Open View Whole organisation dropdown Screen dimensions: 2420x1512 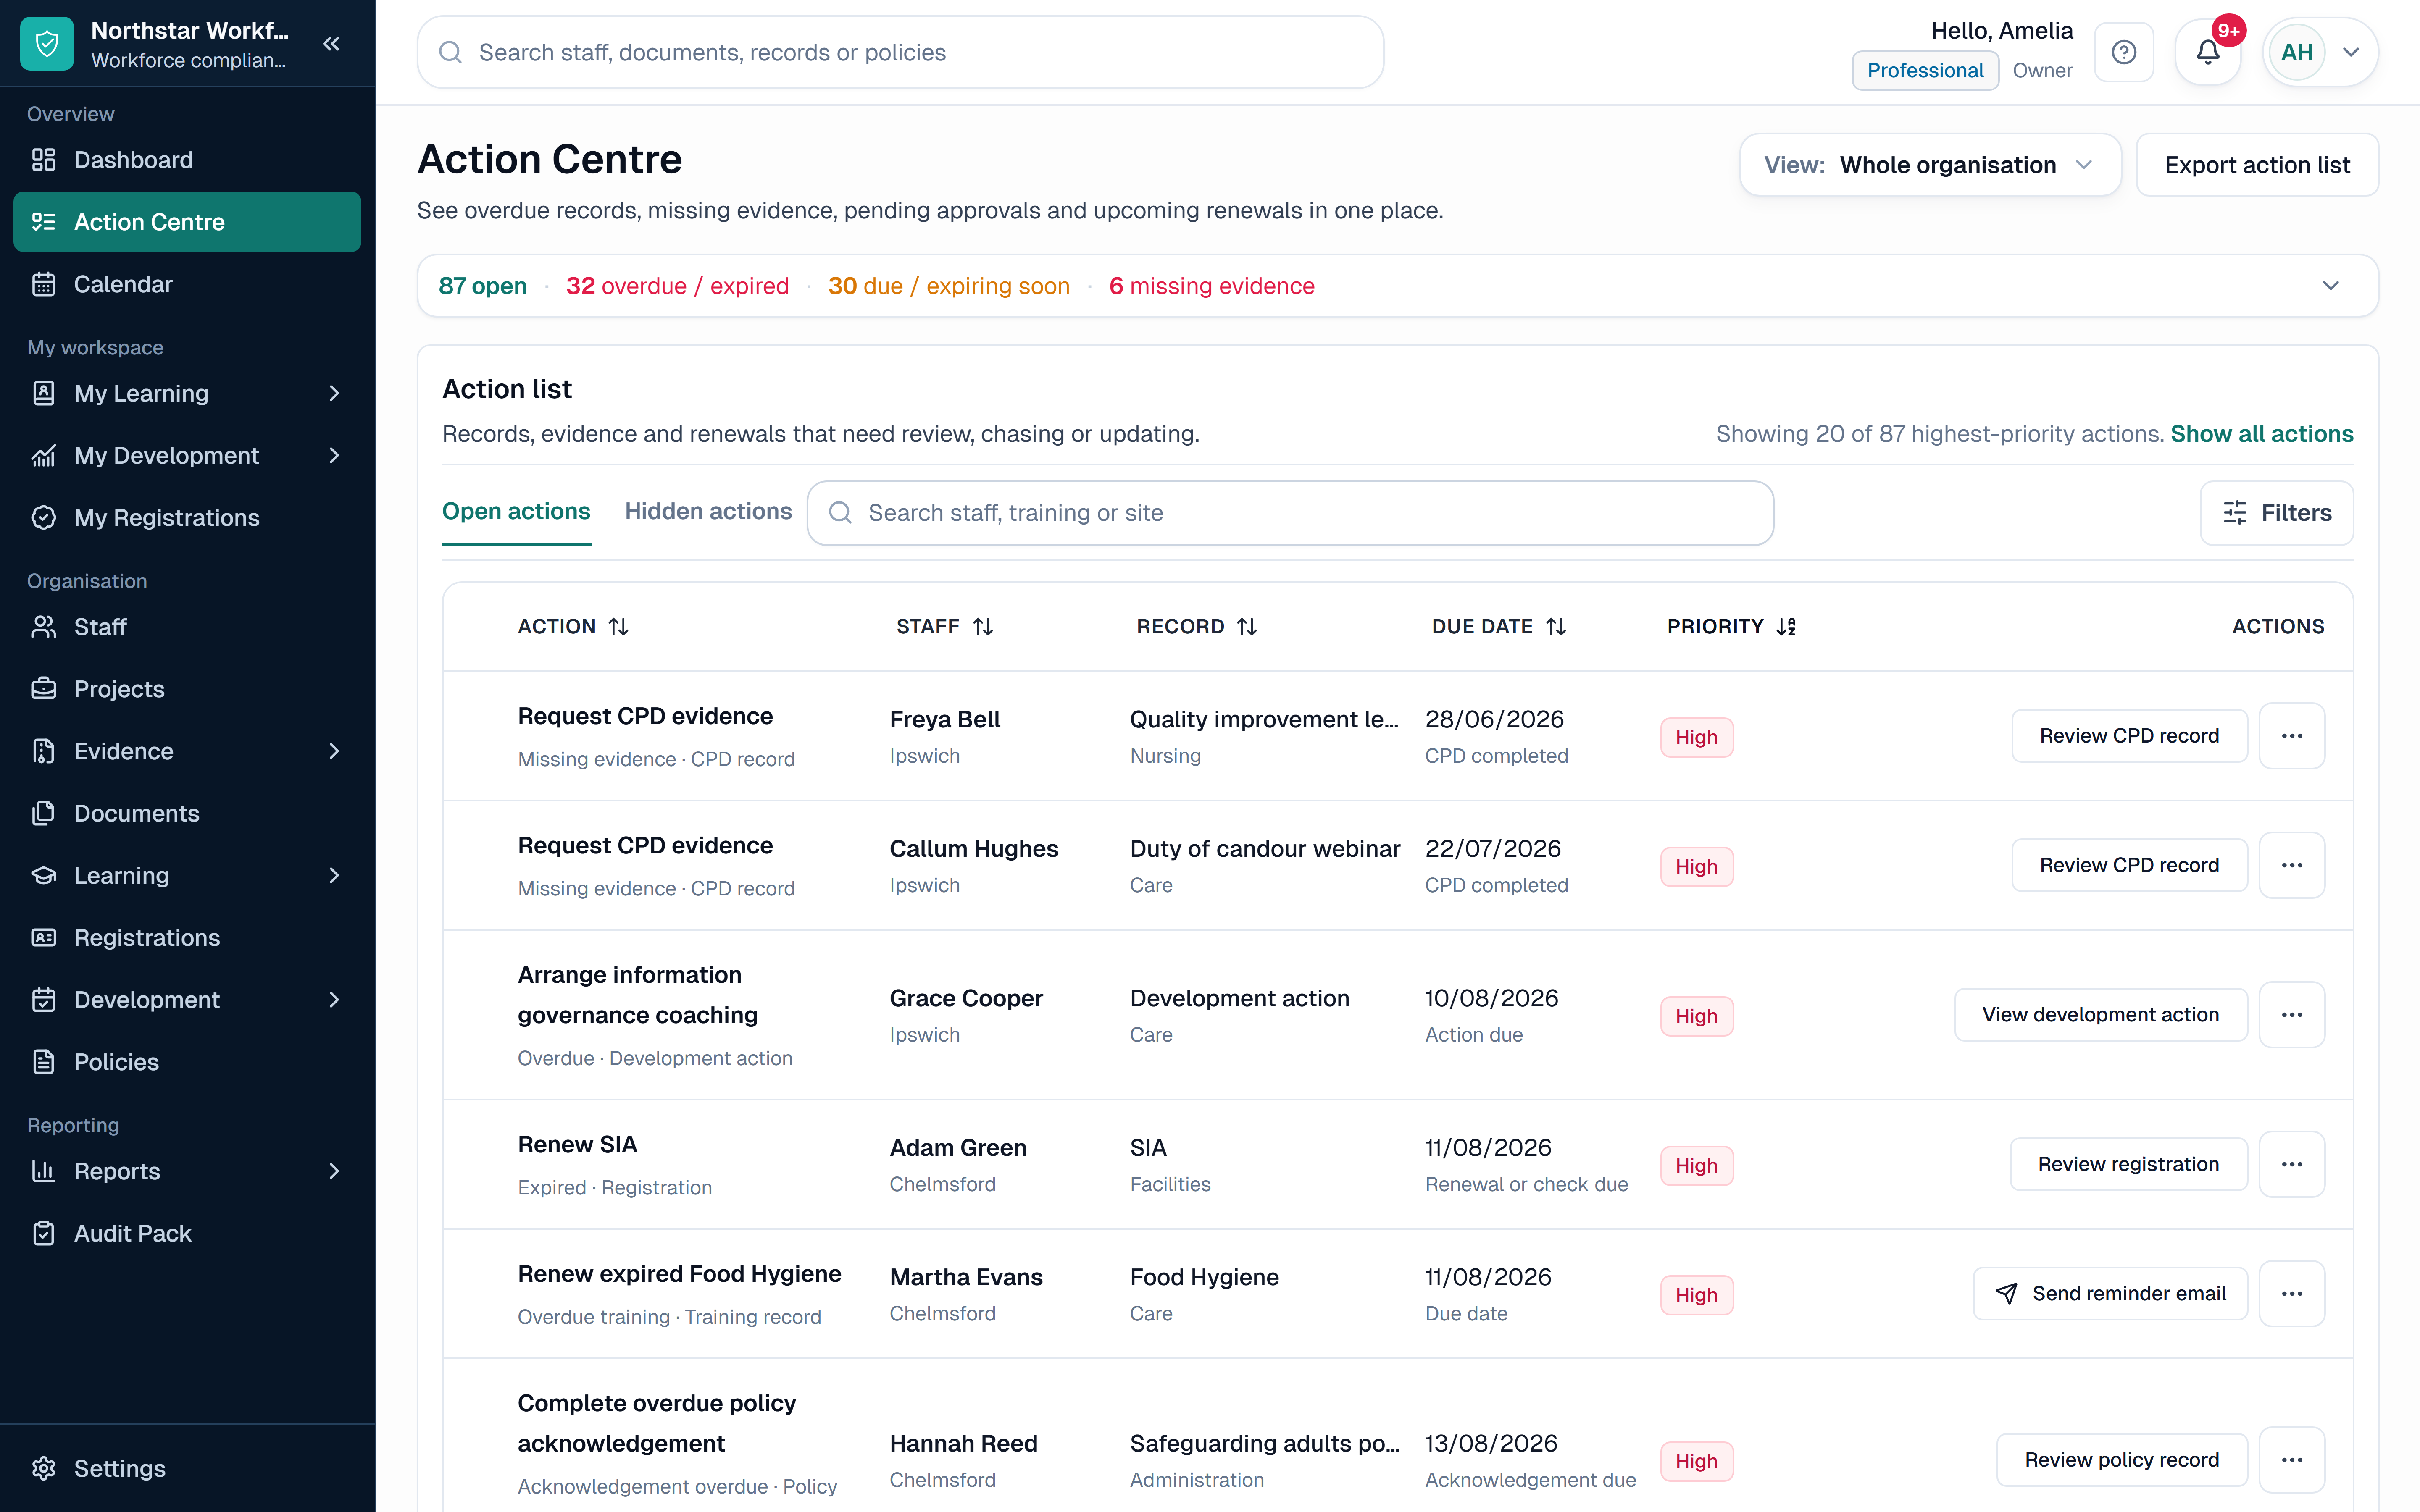tap(1930, 165)
